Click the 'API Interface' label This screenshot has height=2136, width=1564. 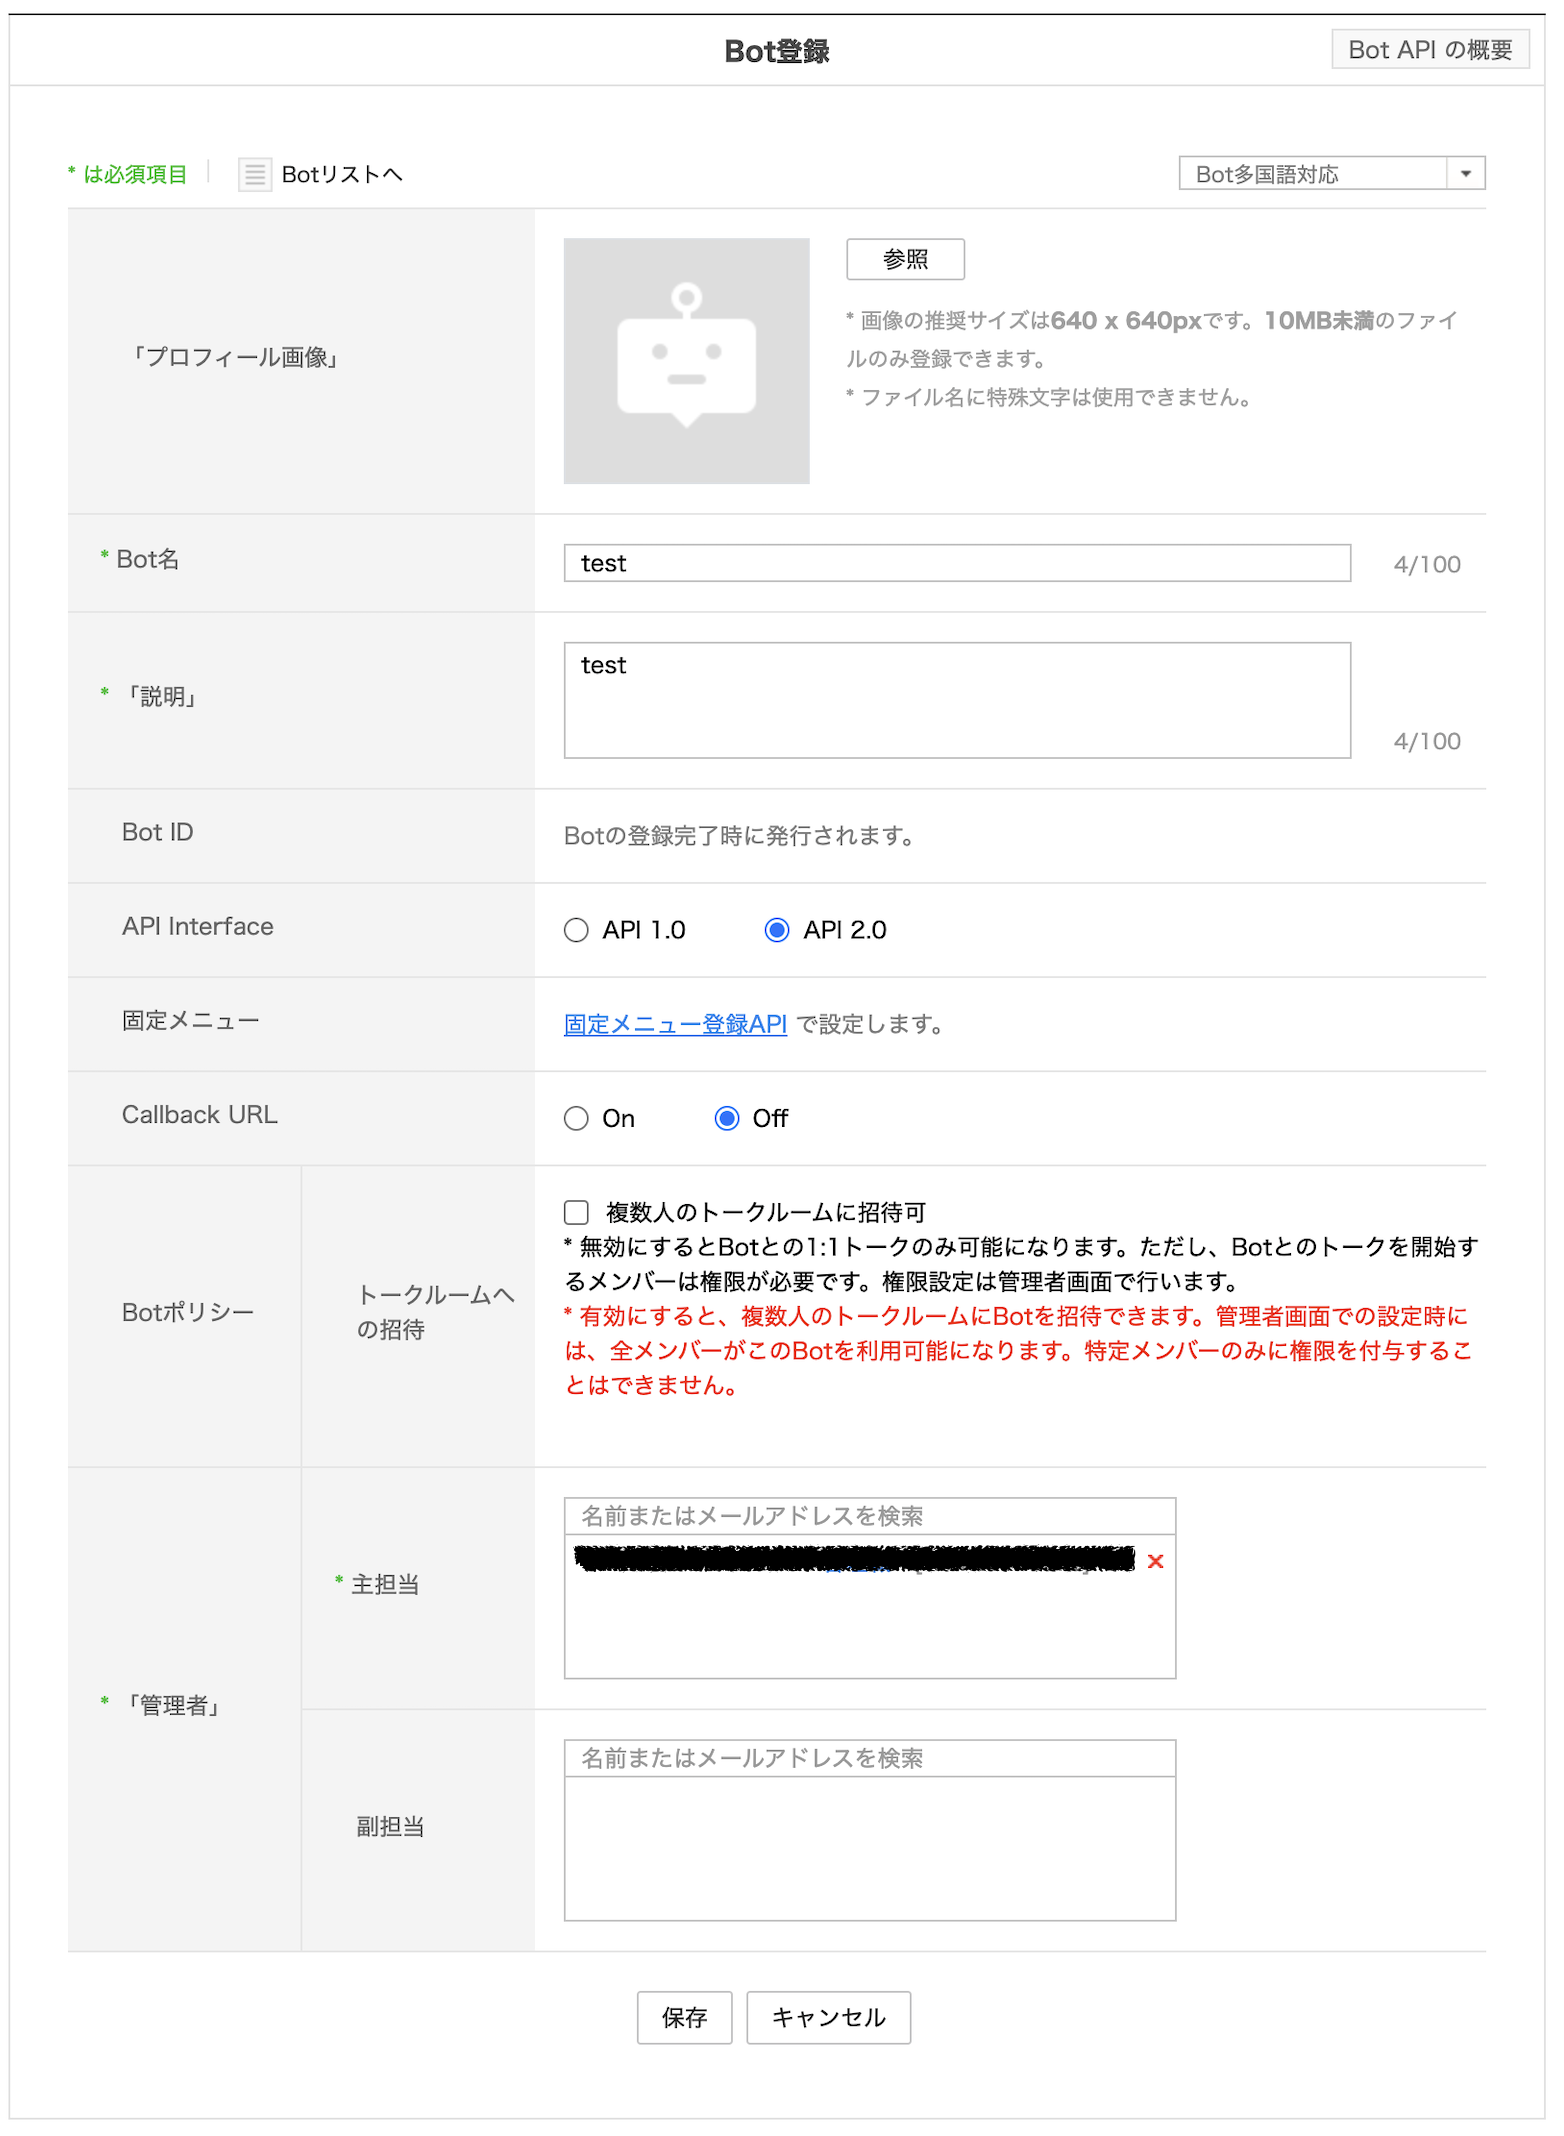197,926
